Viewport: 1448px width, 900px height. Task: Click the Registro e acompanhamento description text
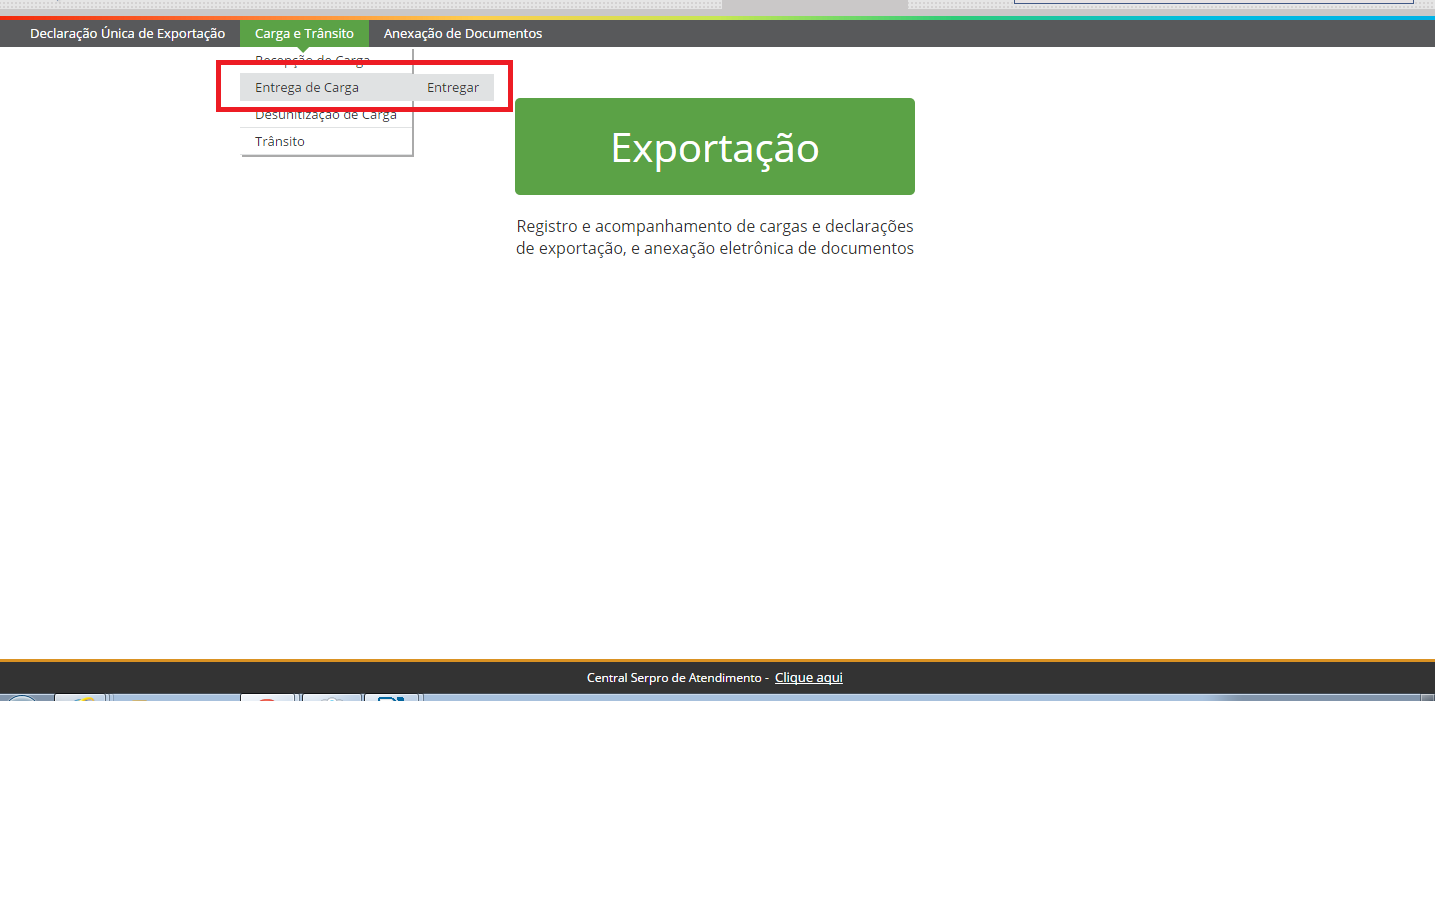pos(714,237)
